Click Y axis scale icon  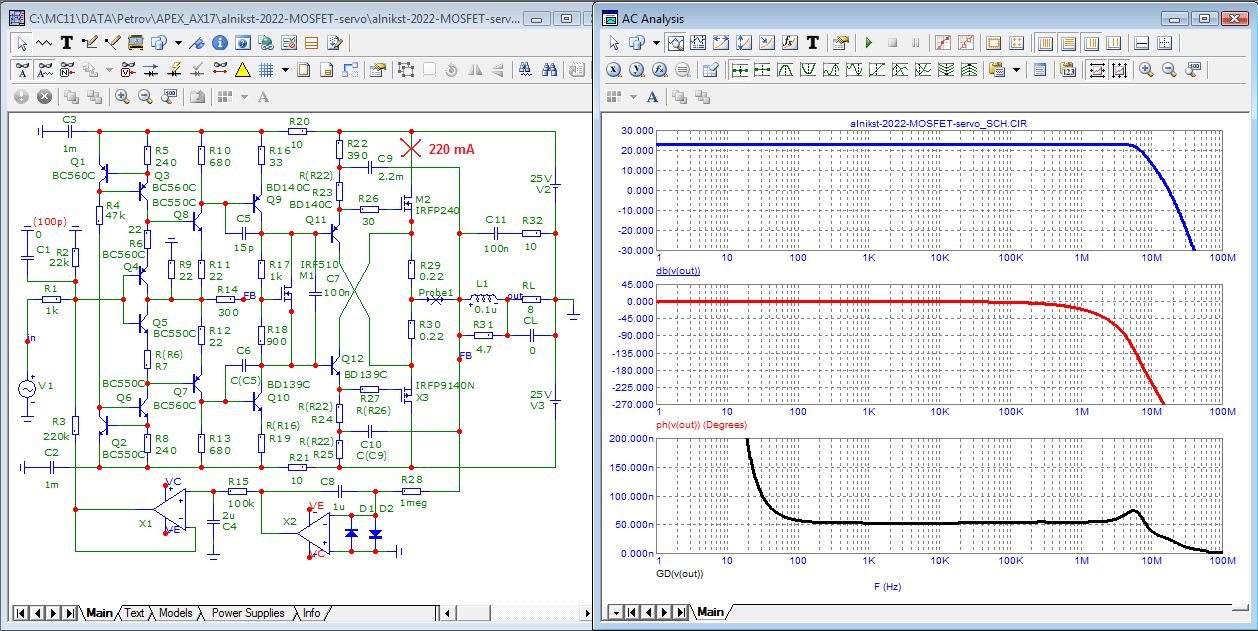(636, 69)
